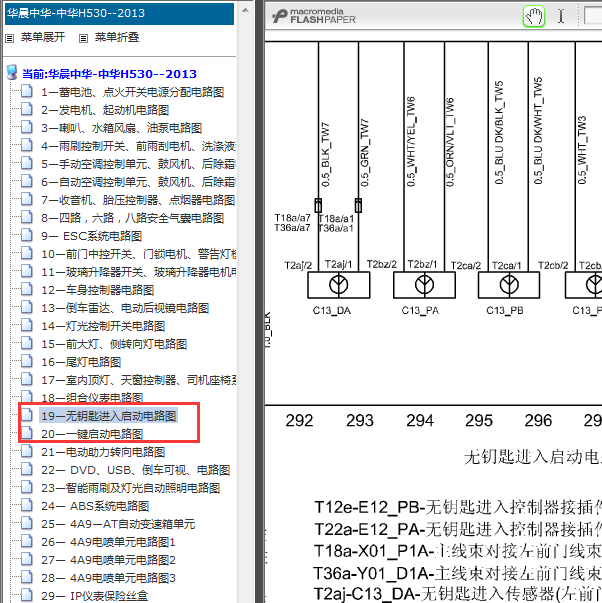Viewport: 602px width, 603px height.
Task: Select 19—无钥匙进入启动电路图
Action: 108,416
